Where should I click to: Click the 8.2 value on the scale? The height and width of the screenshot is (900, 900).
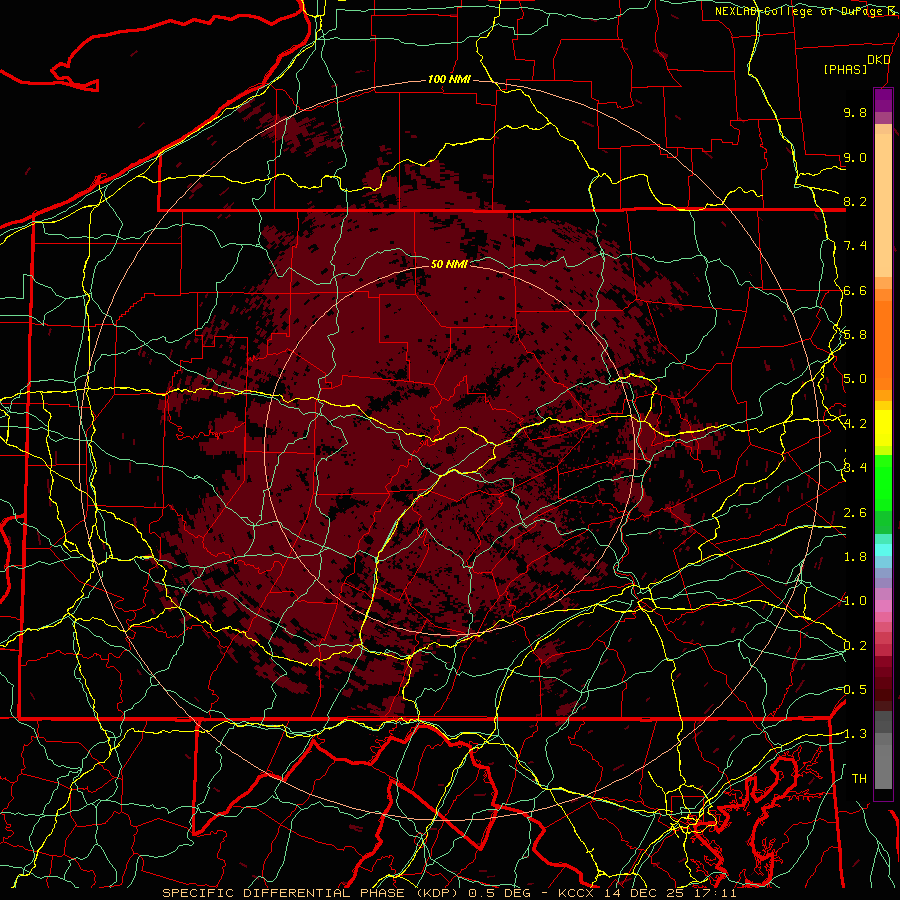[x=855, y=201]
